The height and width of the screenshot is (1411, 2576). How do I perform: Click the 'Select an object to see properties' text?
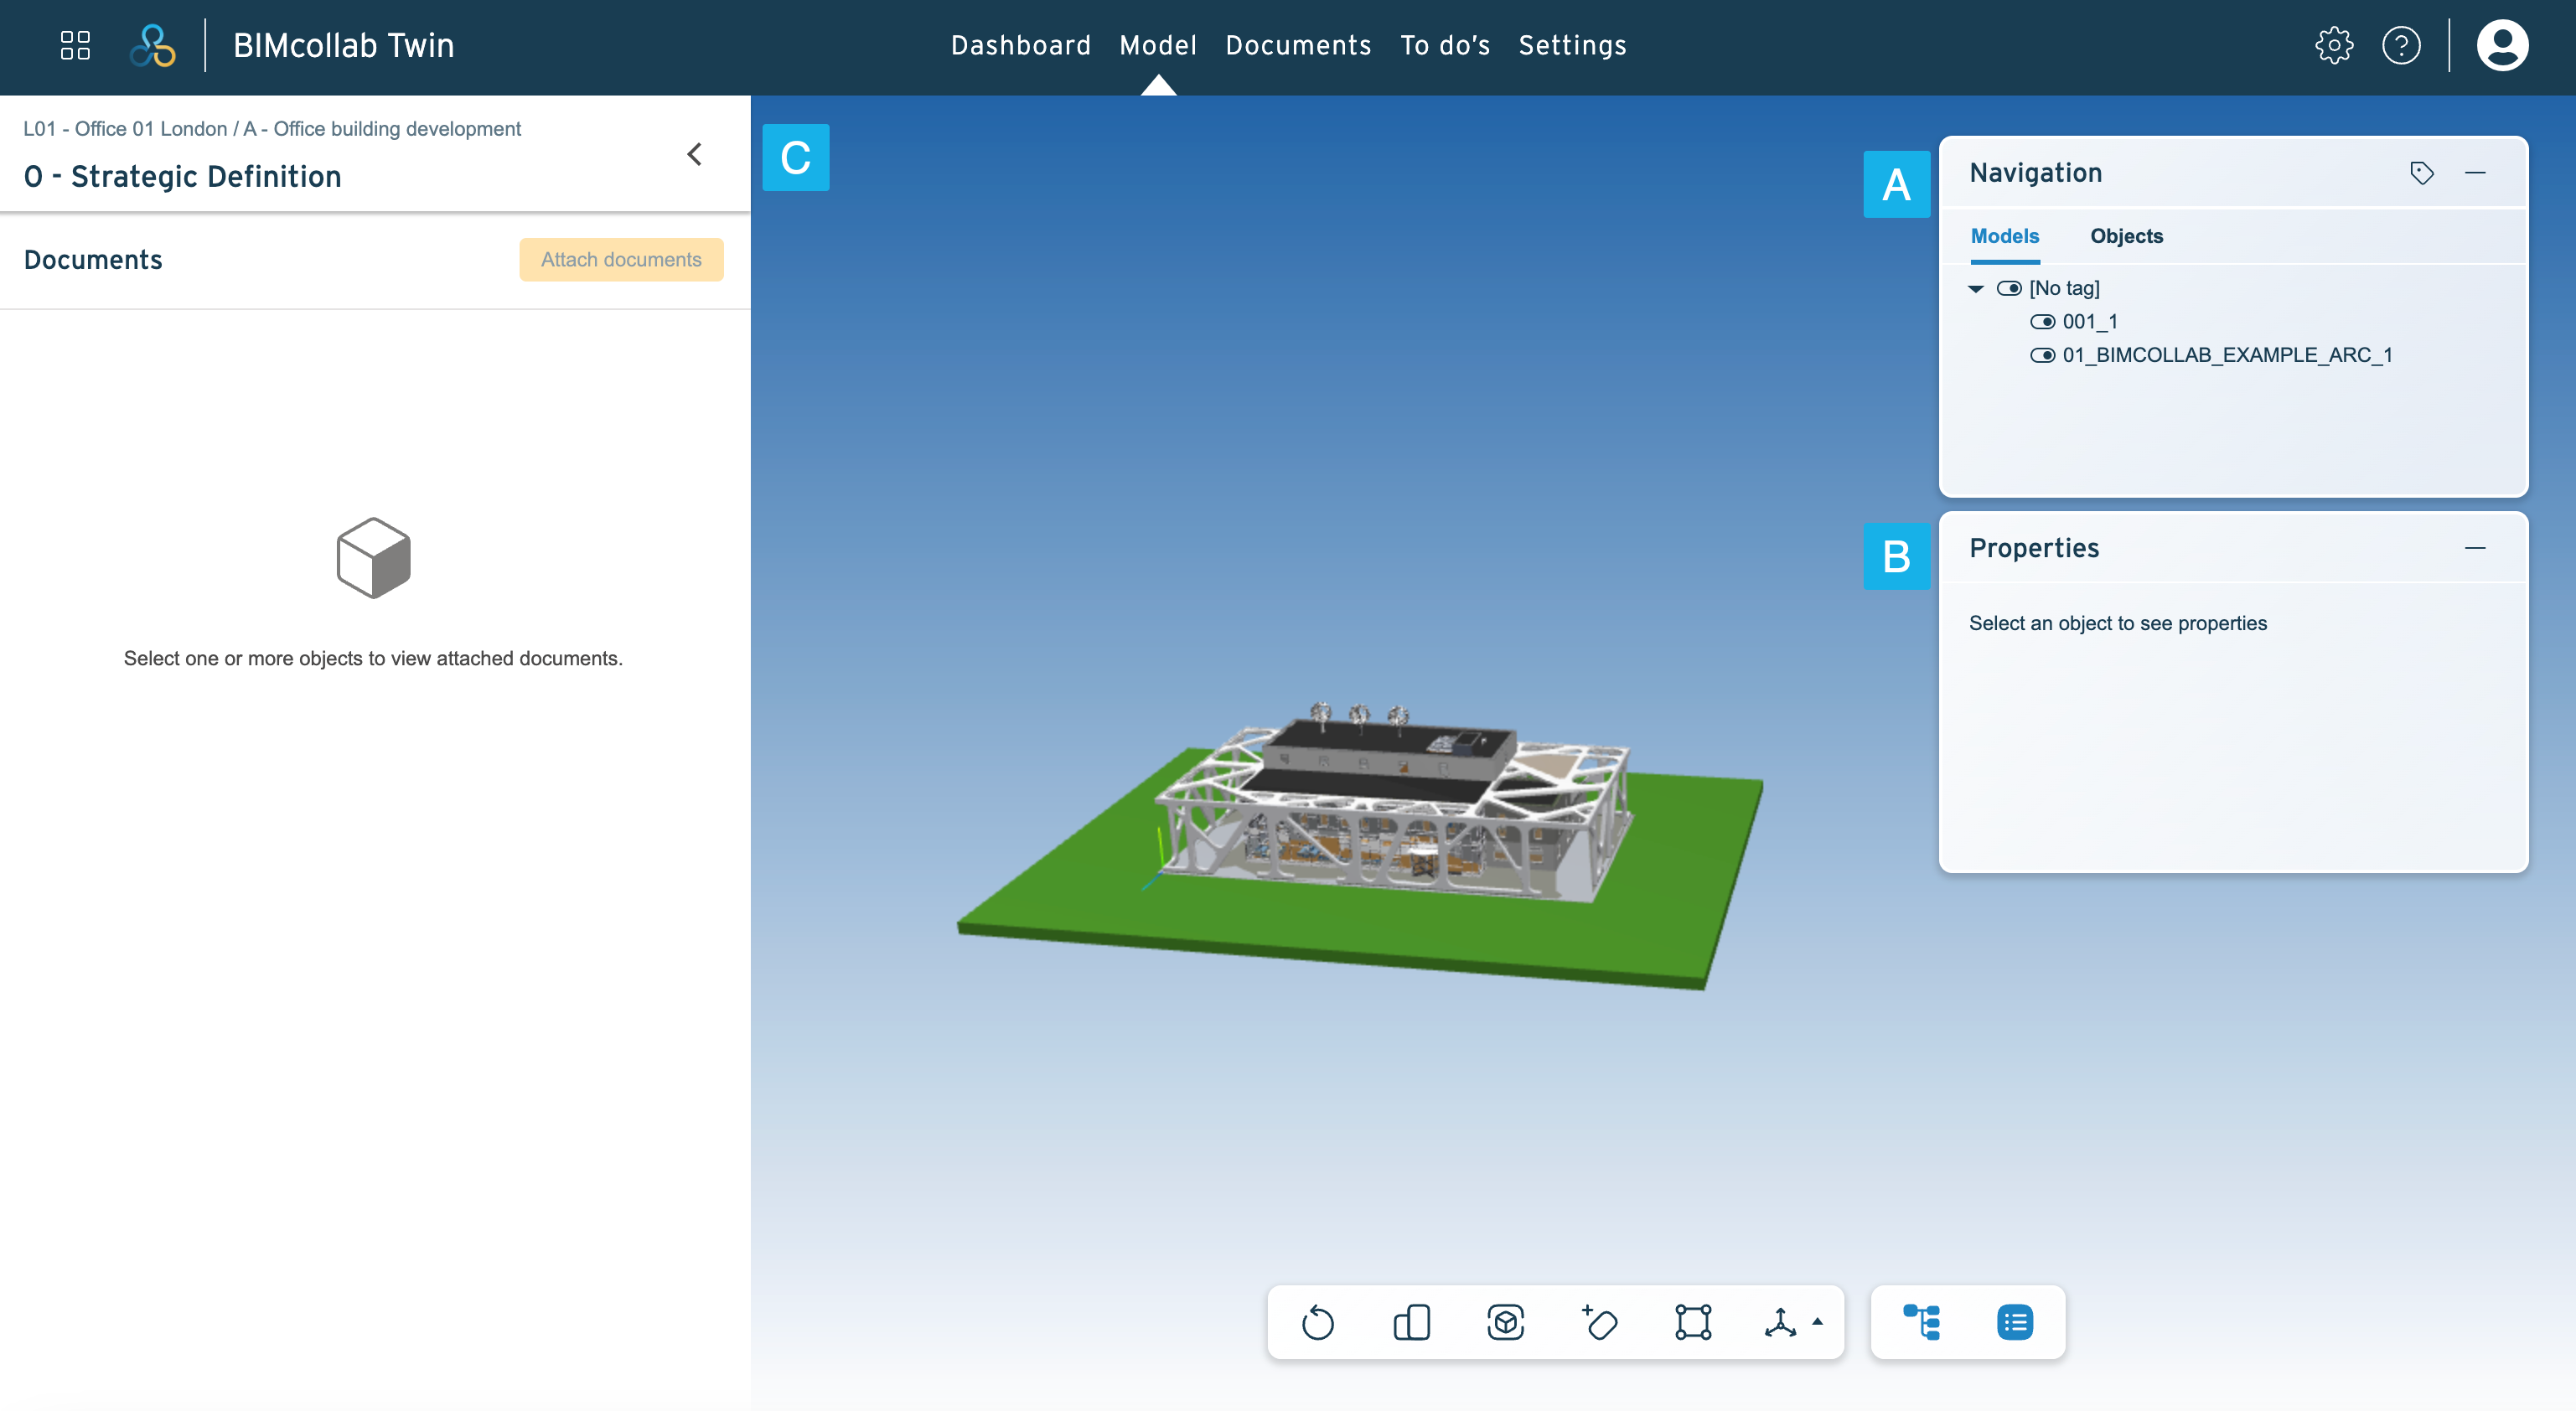tap(2117, 623)
